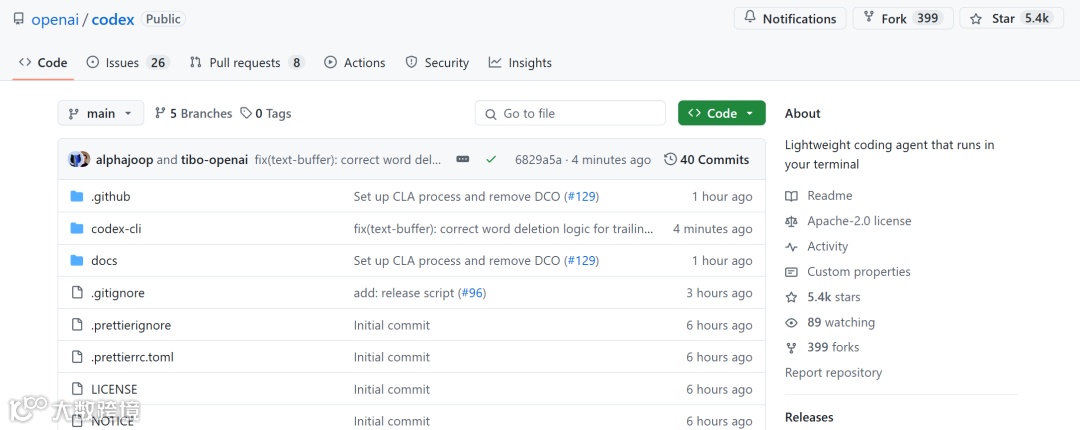
Task: Switch to the Code tab
Action: (43, 63)
